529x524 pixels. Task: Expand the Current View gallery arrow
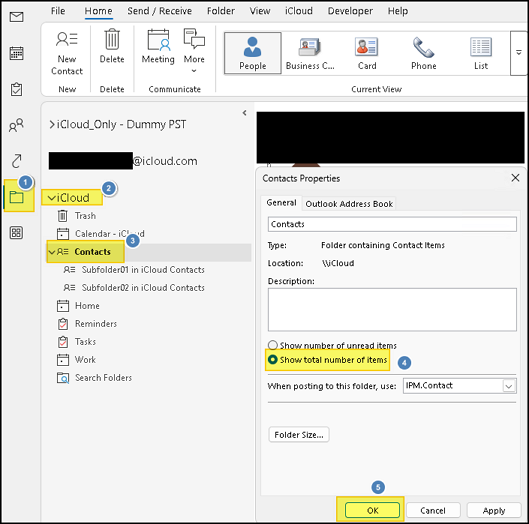(519, 53)
